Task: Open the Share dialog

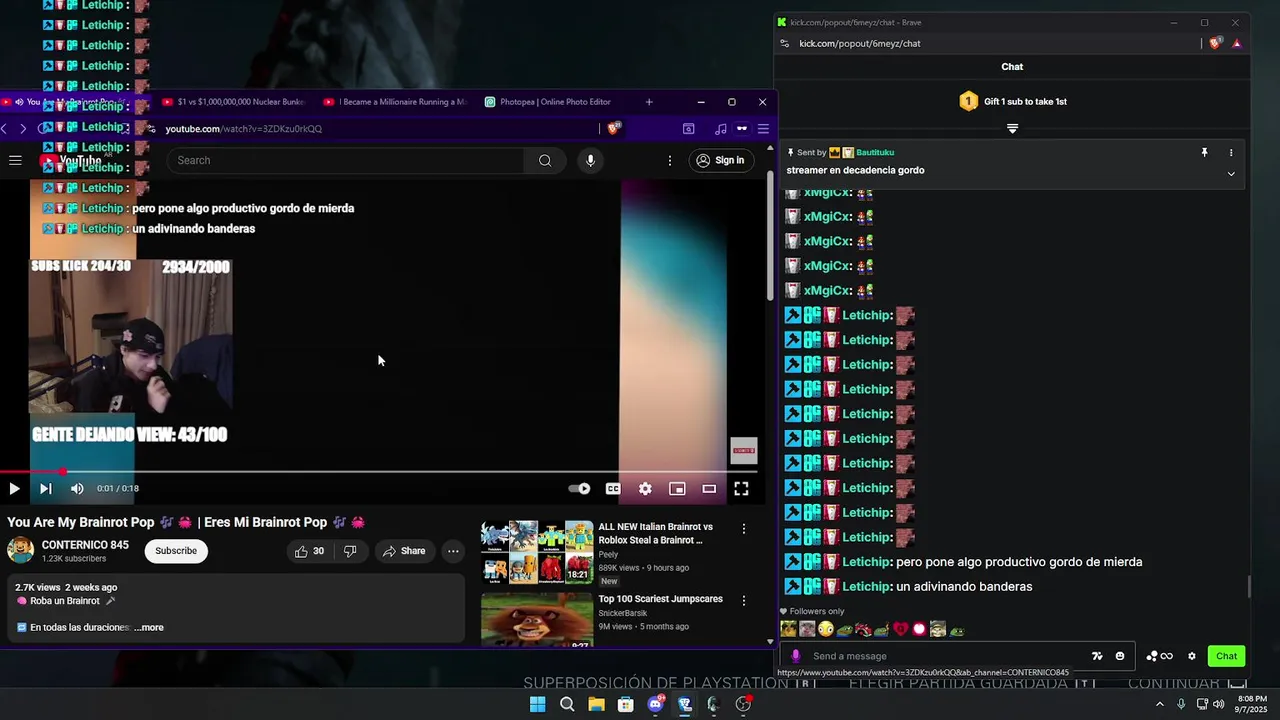Action: pos(404,551)
